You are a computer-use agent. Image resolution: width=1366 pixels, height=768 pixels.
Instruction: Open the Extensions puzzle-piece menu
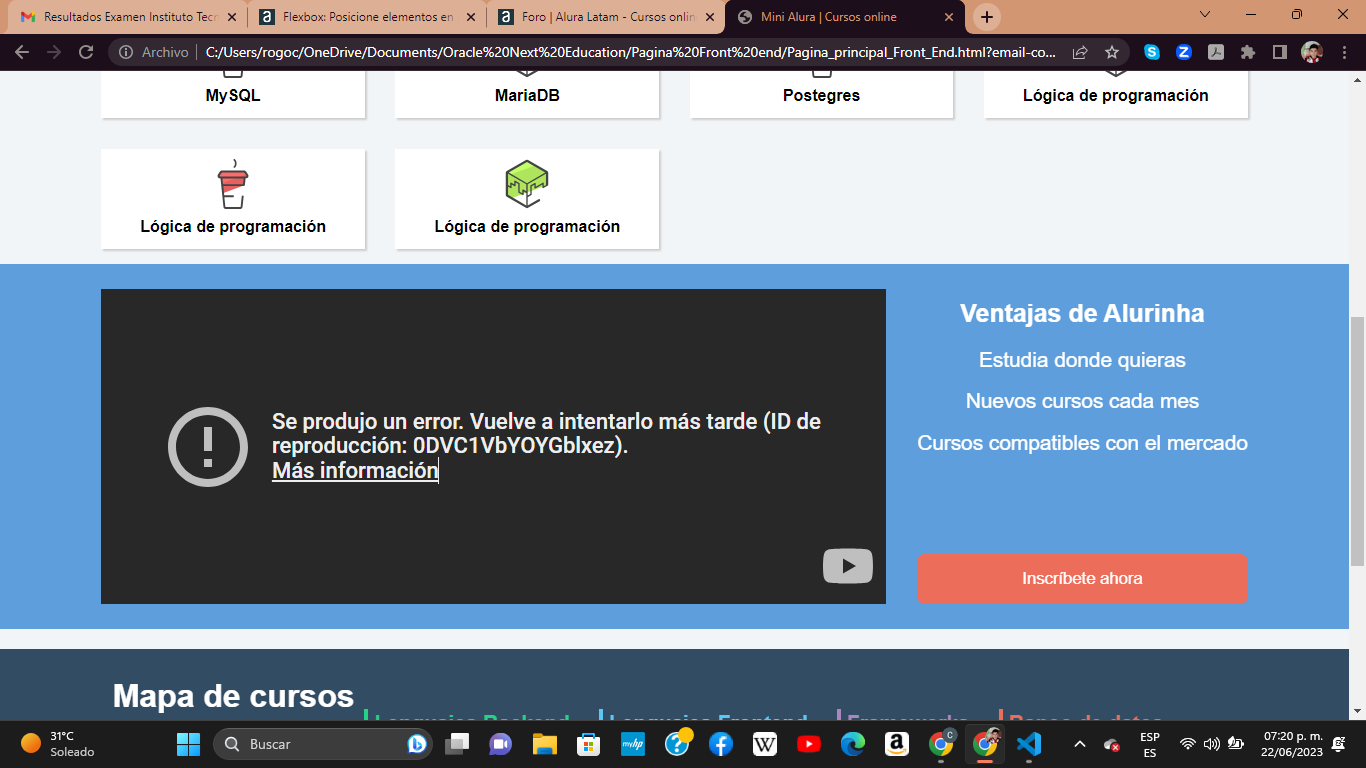1248,52
